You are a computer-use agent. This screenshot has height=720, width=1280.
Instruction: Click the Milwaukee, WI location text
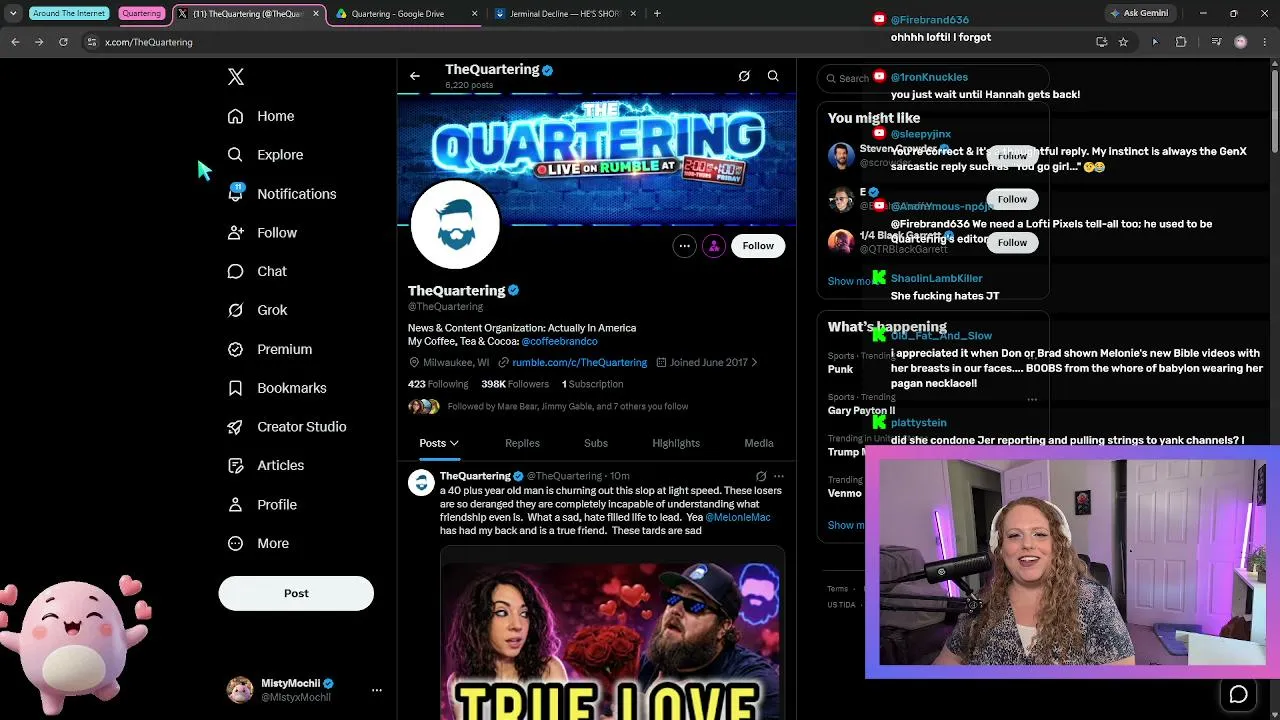point(456,363)
